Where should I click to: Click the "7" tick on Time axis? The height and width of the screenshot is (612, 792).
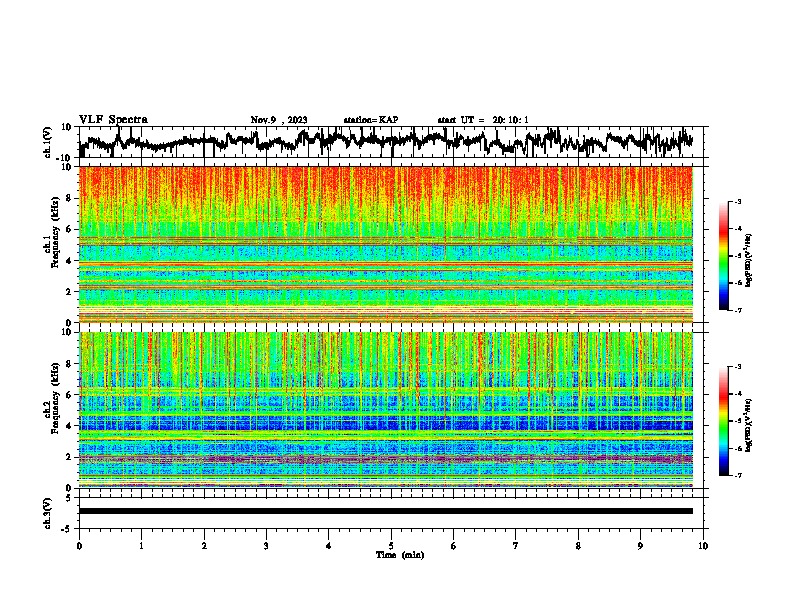point(516,546)
